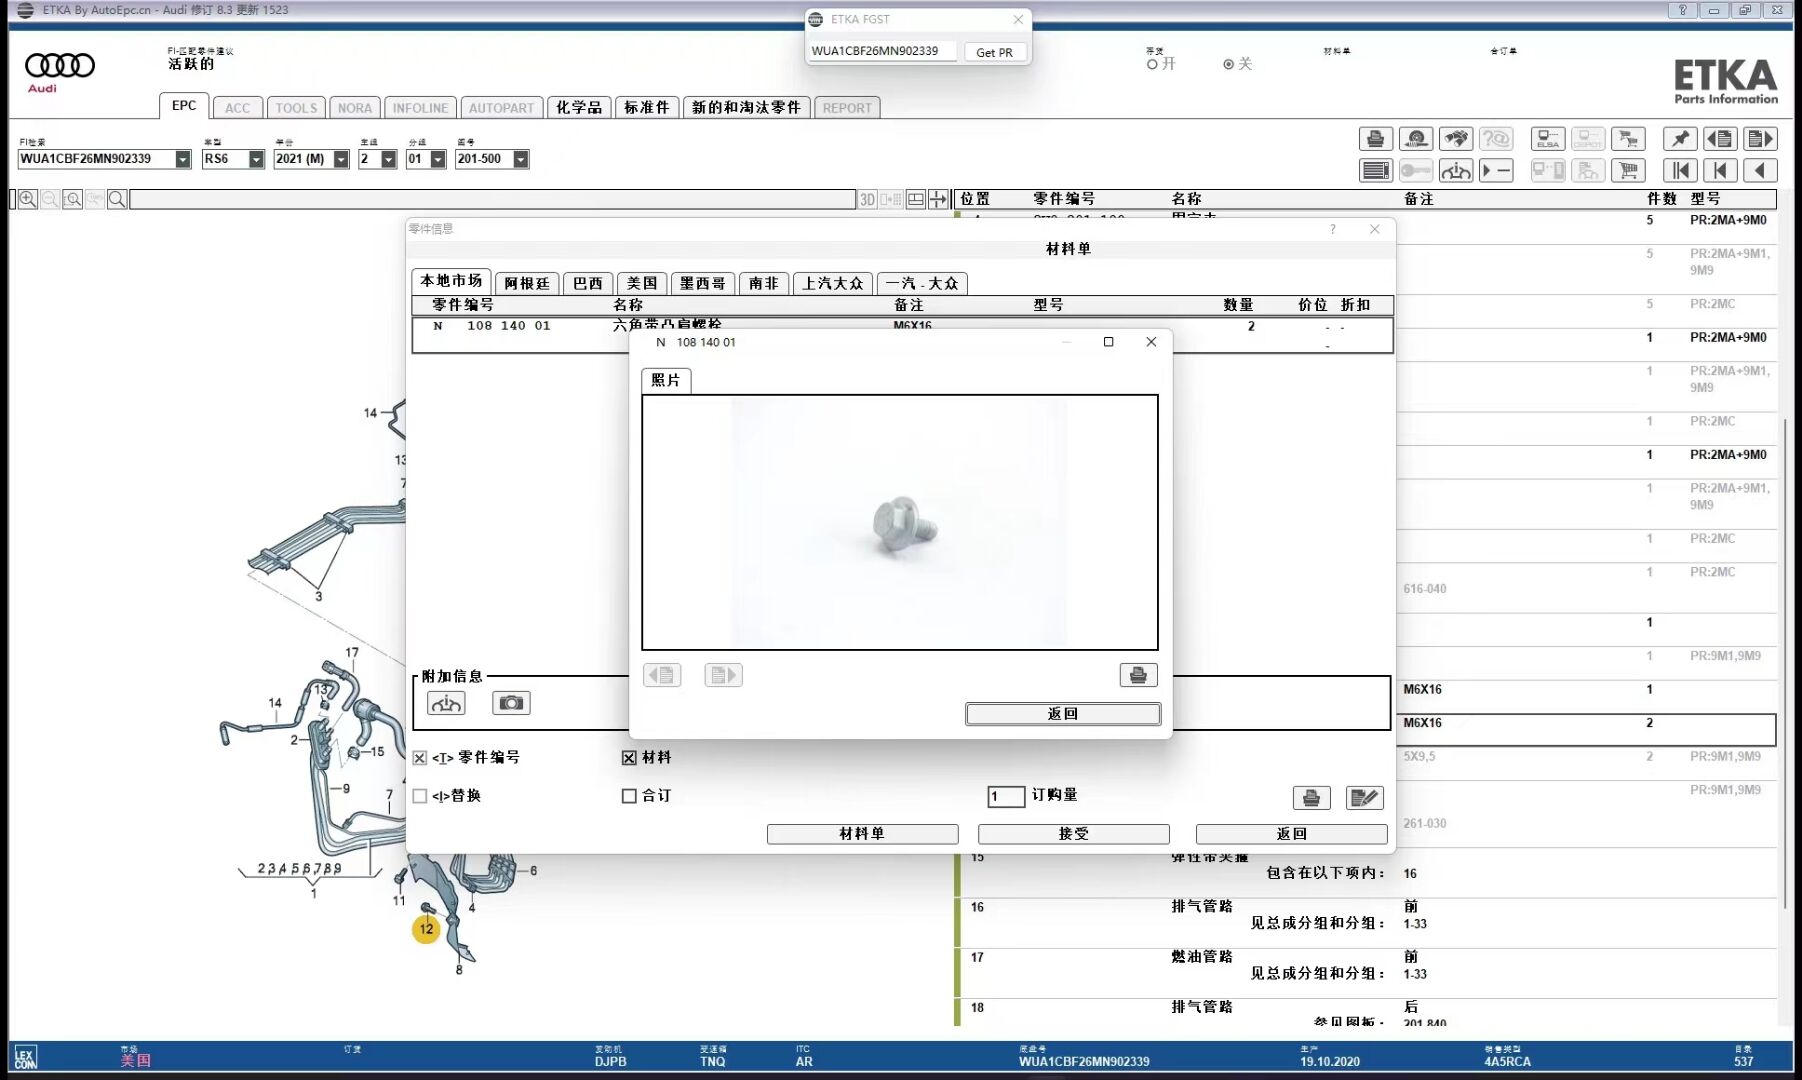Switch to the EPC tab
Image resolution: width=1802 pixels, height=1080 pixels.
click(x=184, y=106)
